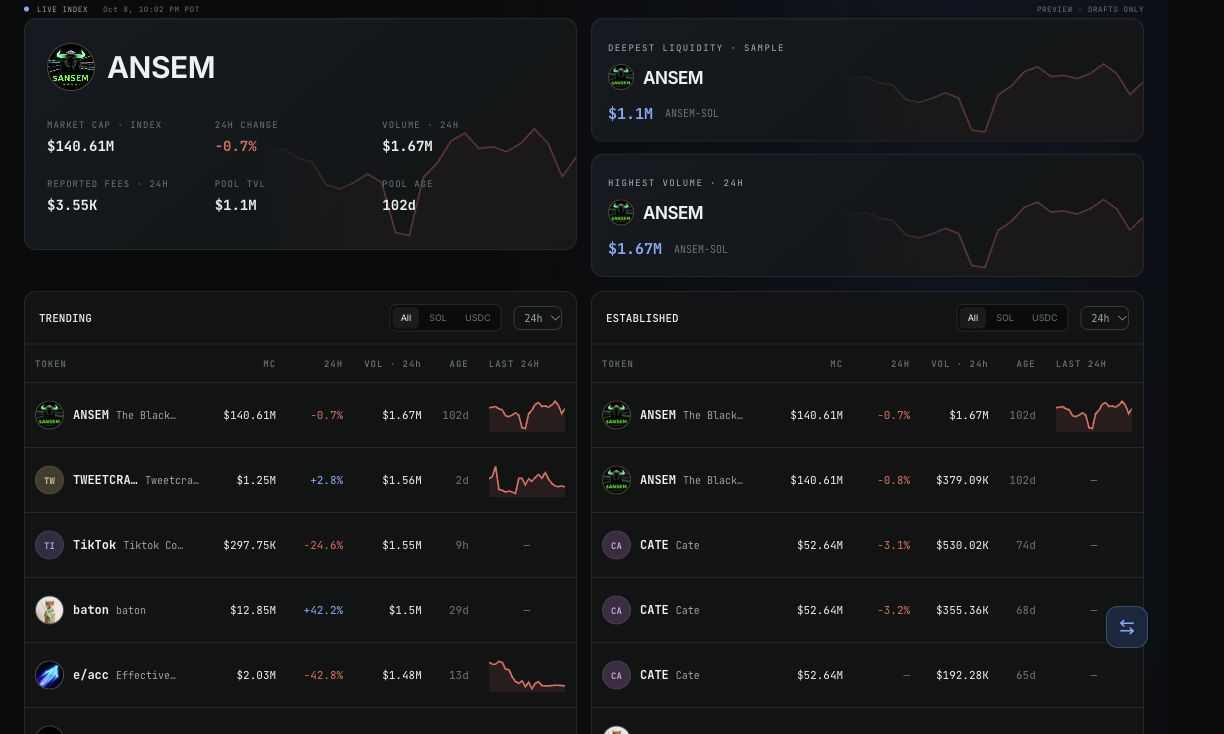Select the SOL filter in Trending

click(x=438, y=318)
